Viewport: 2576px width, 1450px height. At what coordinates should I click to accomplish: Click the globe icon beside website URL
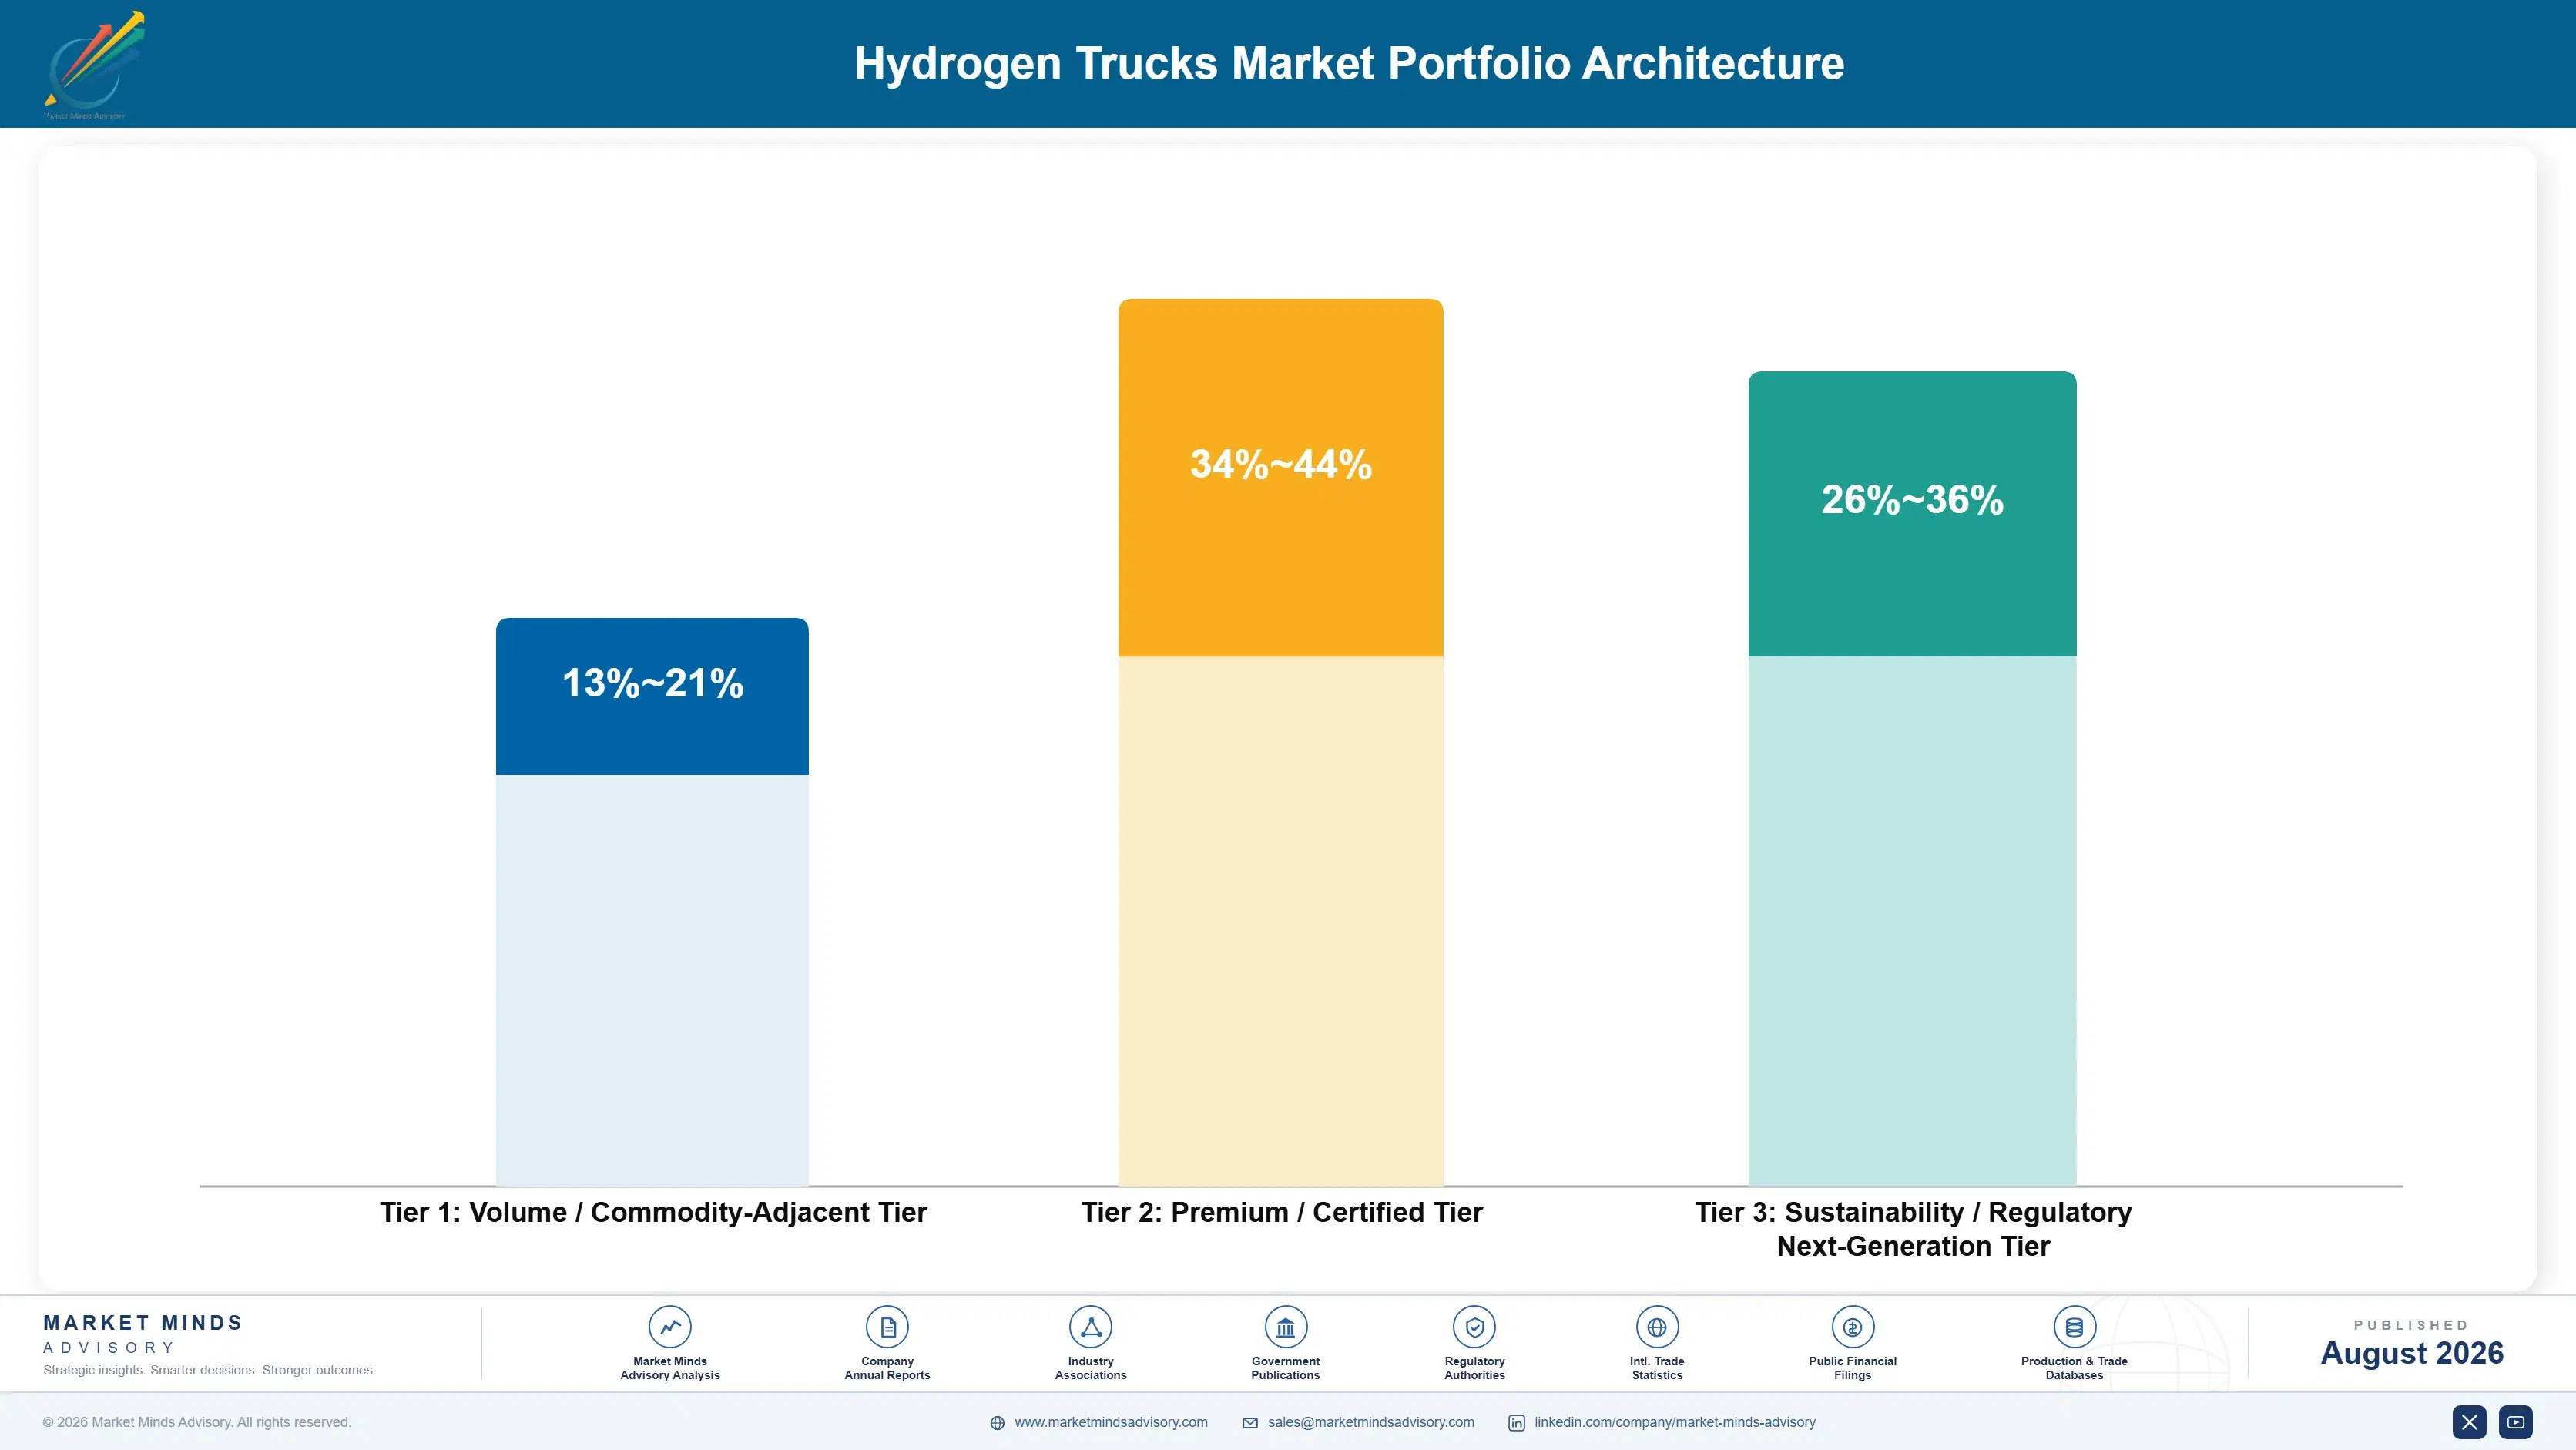click(997, 1423)
